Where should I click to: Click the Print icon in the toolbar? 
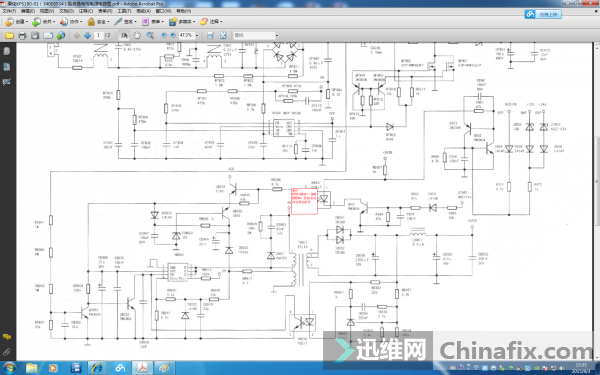(22, 36)
